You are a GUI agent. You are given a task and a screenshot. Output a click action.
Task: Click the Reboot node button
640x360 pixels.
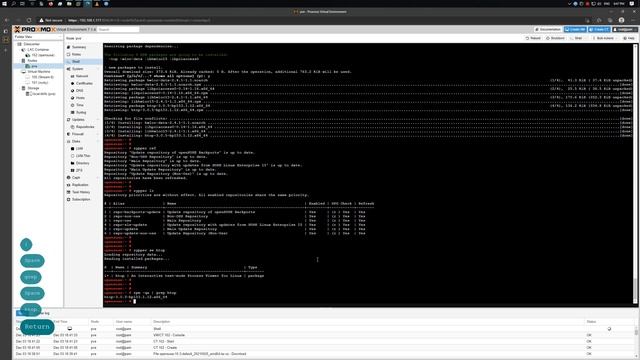[x=533, y=38]
